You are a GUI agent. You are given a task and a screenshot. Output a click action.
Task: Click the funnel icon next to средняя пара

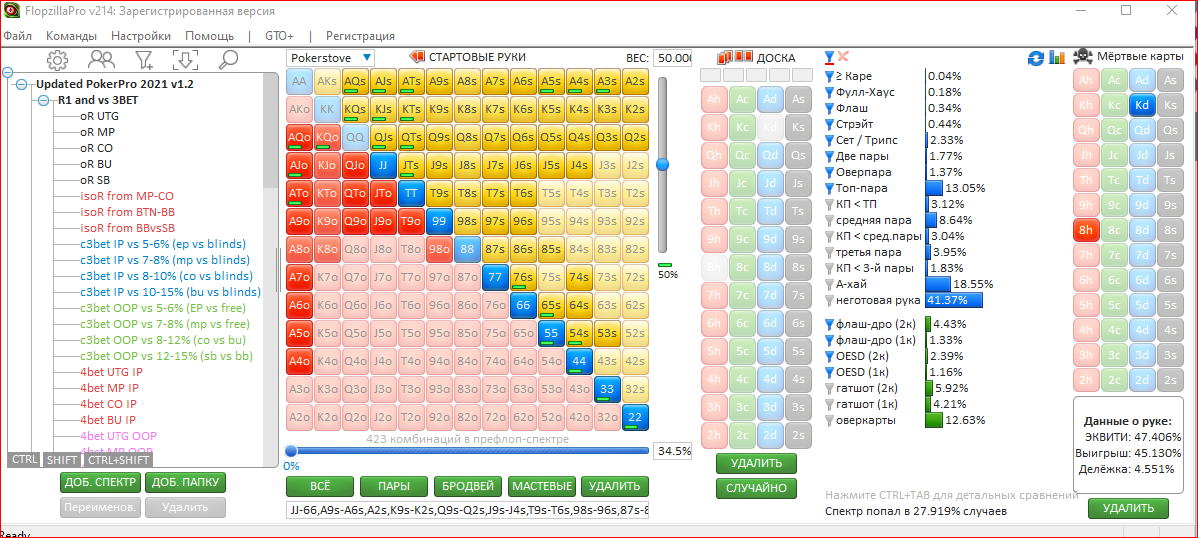point(830,220)
